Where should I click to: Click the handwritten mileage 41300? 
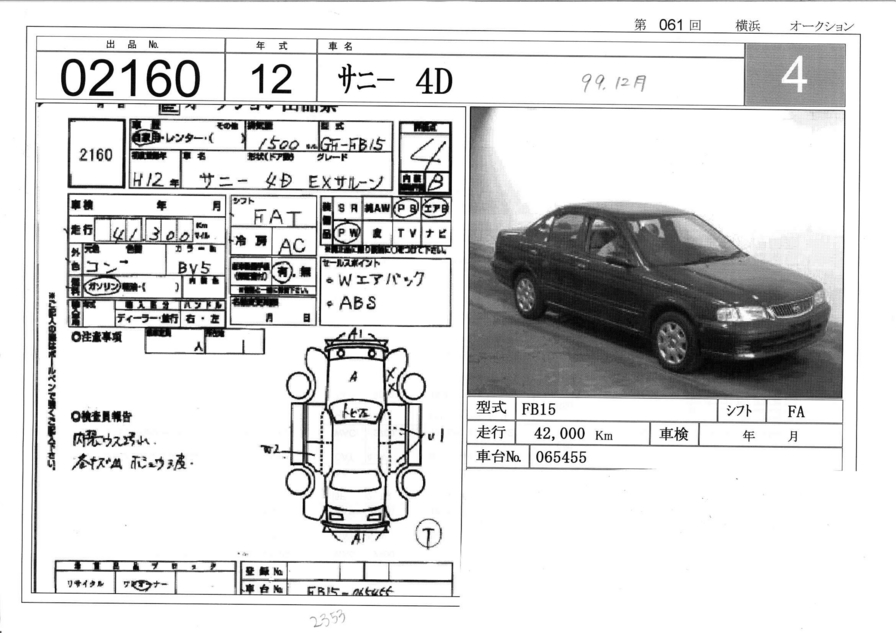pos(151,233)
